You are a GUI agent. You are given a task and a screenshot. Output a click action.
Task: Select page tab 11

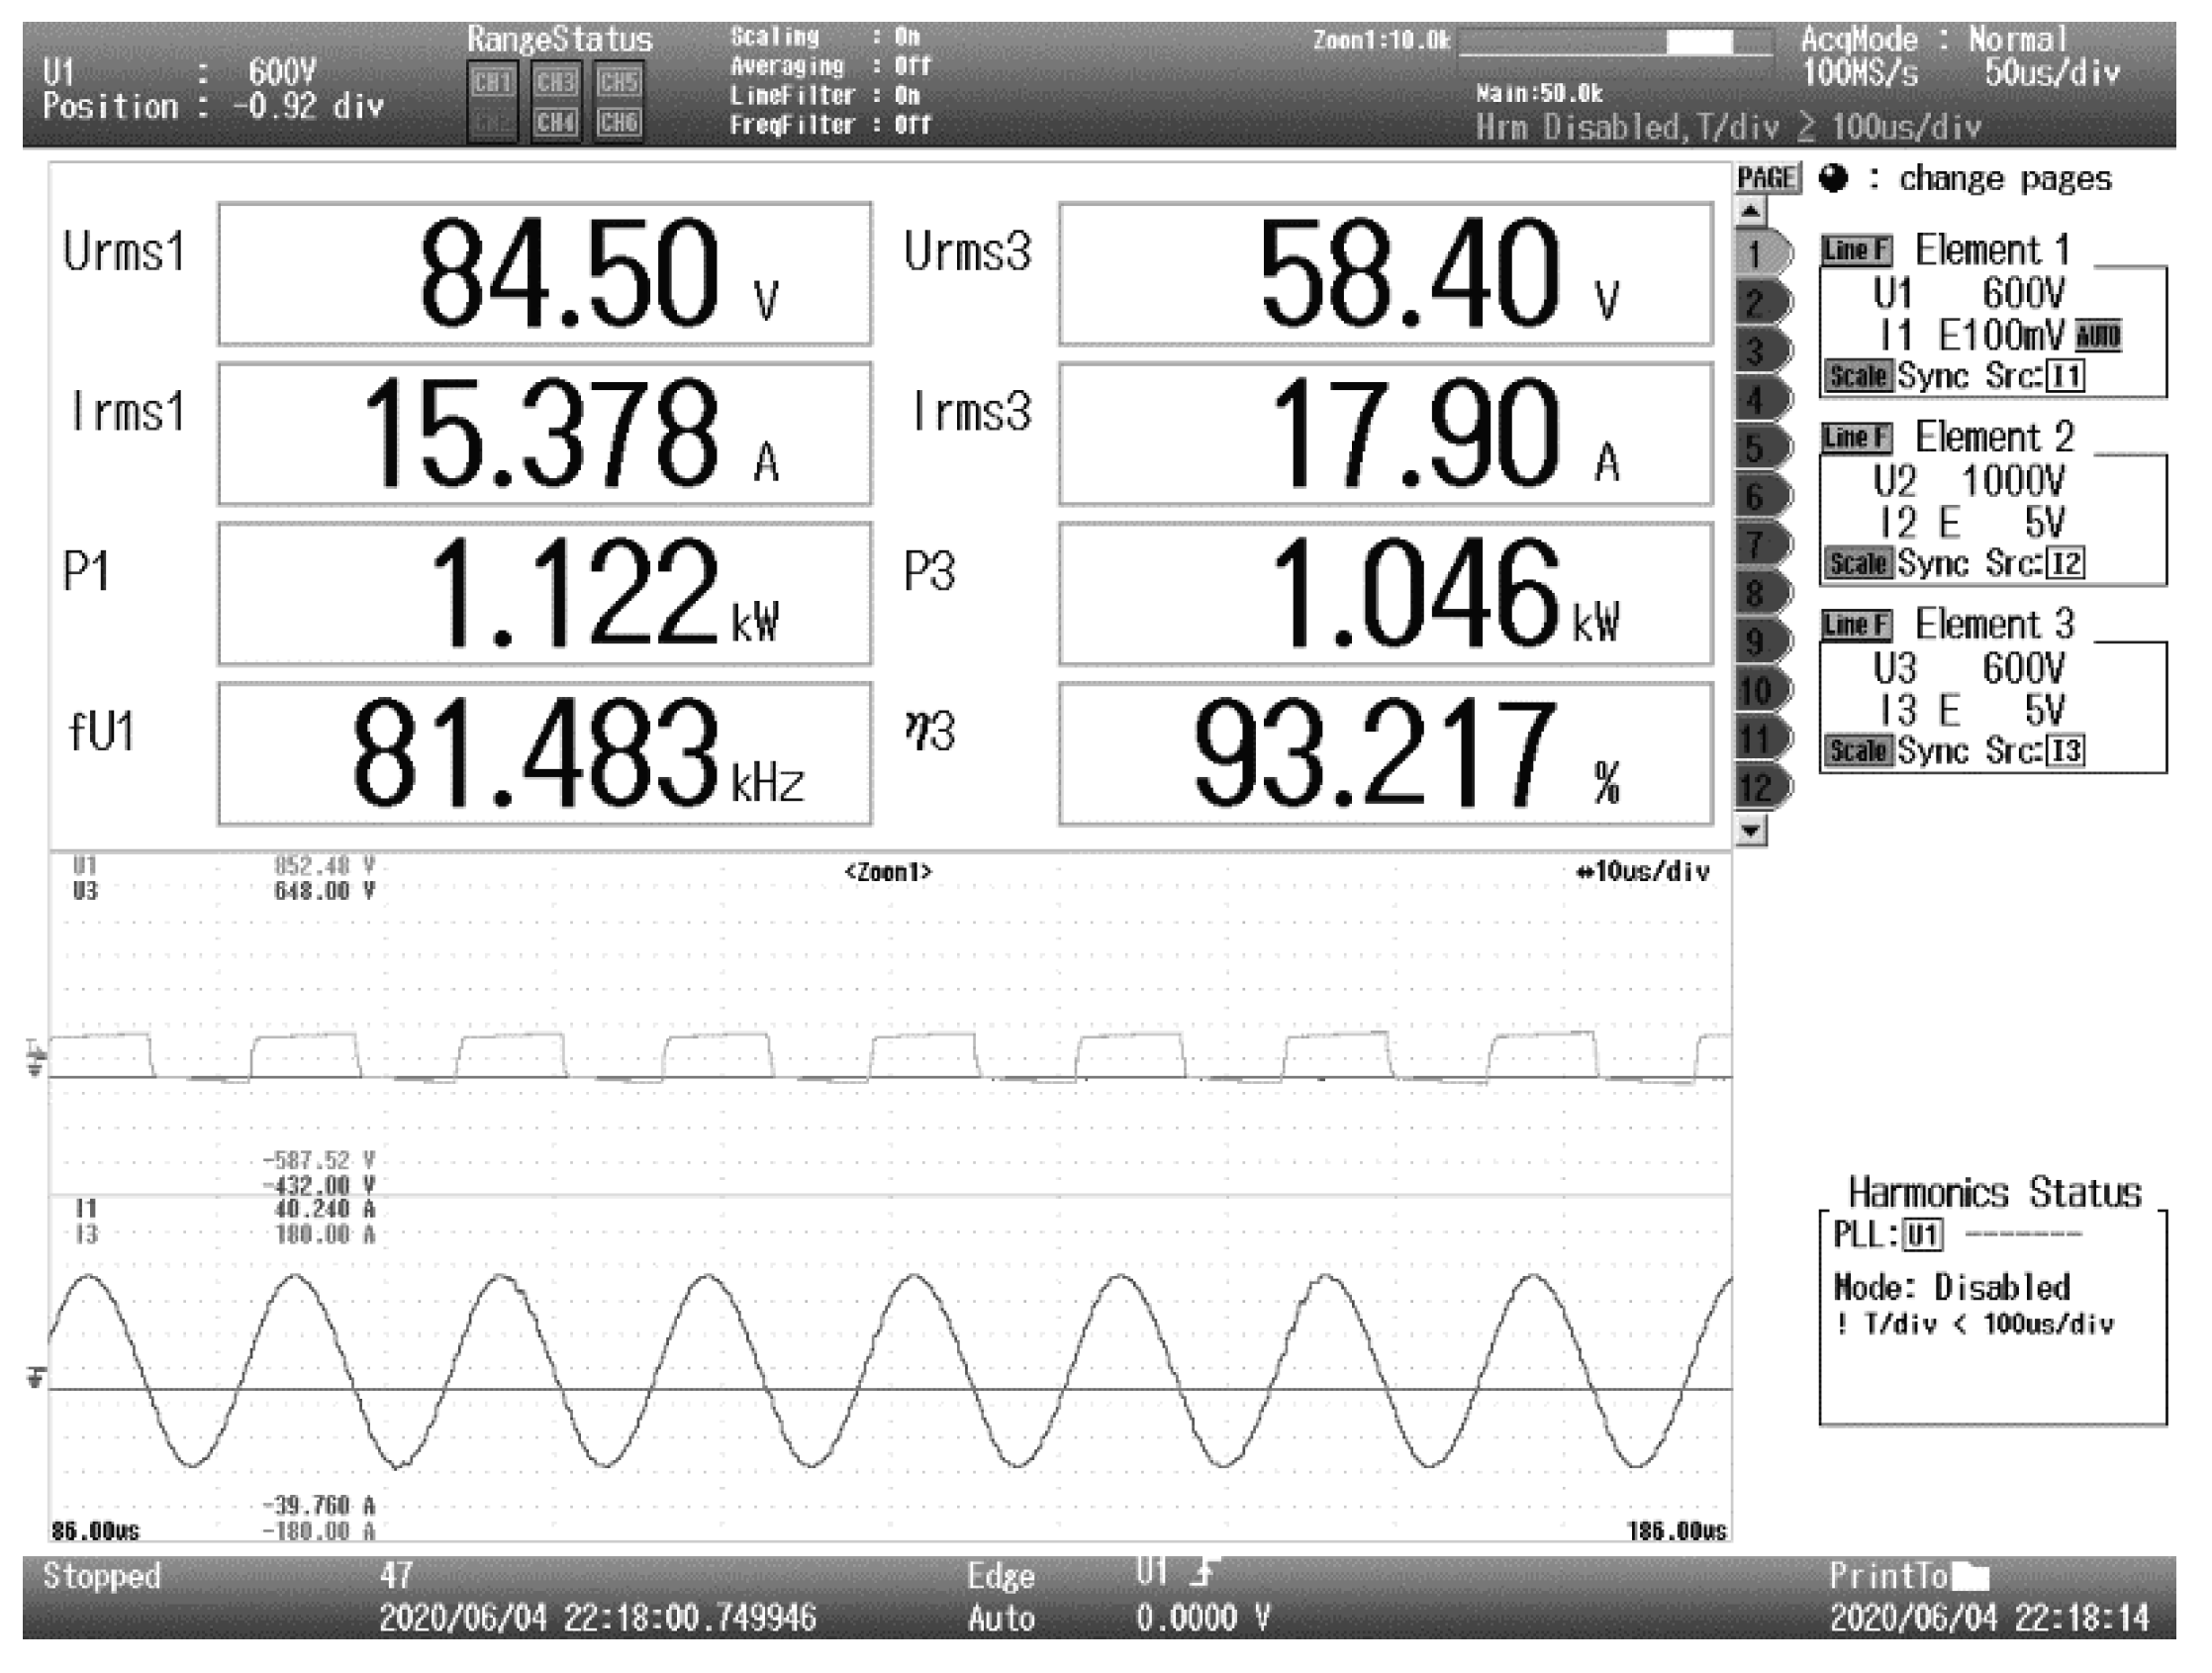(x=1764, y=739)
